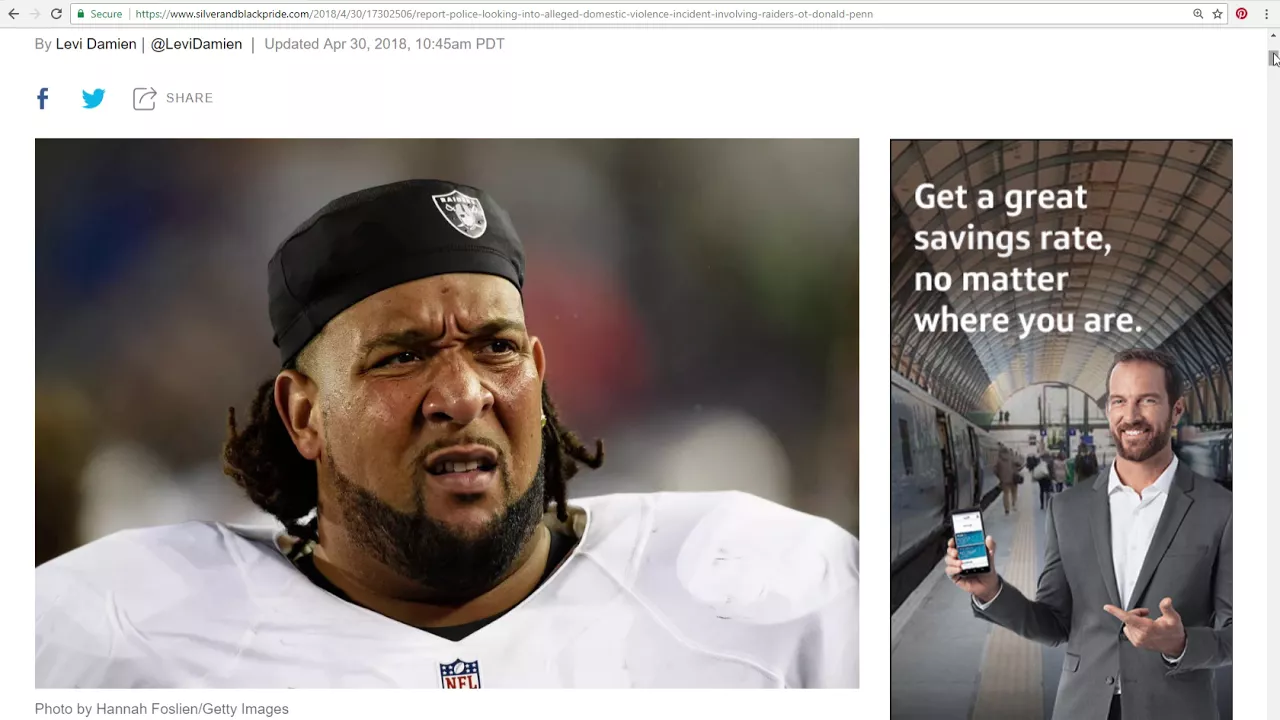Open the author link Levi Damien

(x=96, y=44)
